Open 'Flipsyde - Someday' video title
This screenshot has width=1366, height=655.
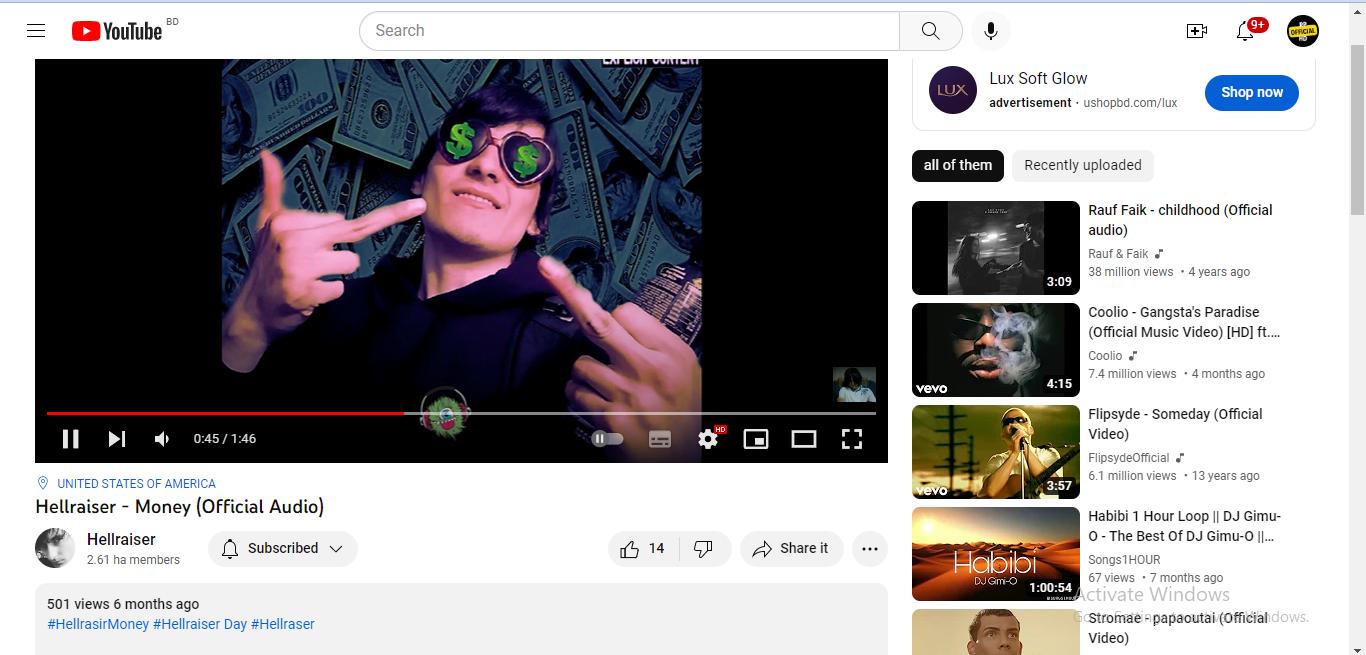coord(1175,424)
